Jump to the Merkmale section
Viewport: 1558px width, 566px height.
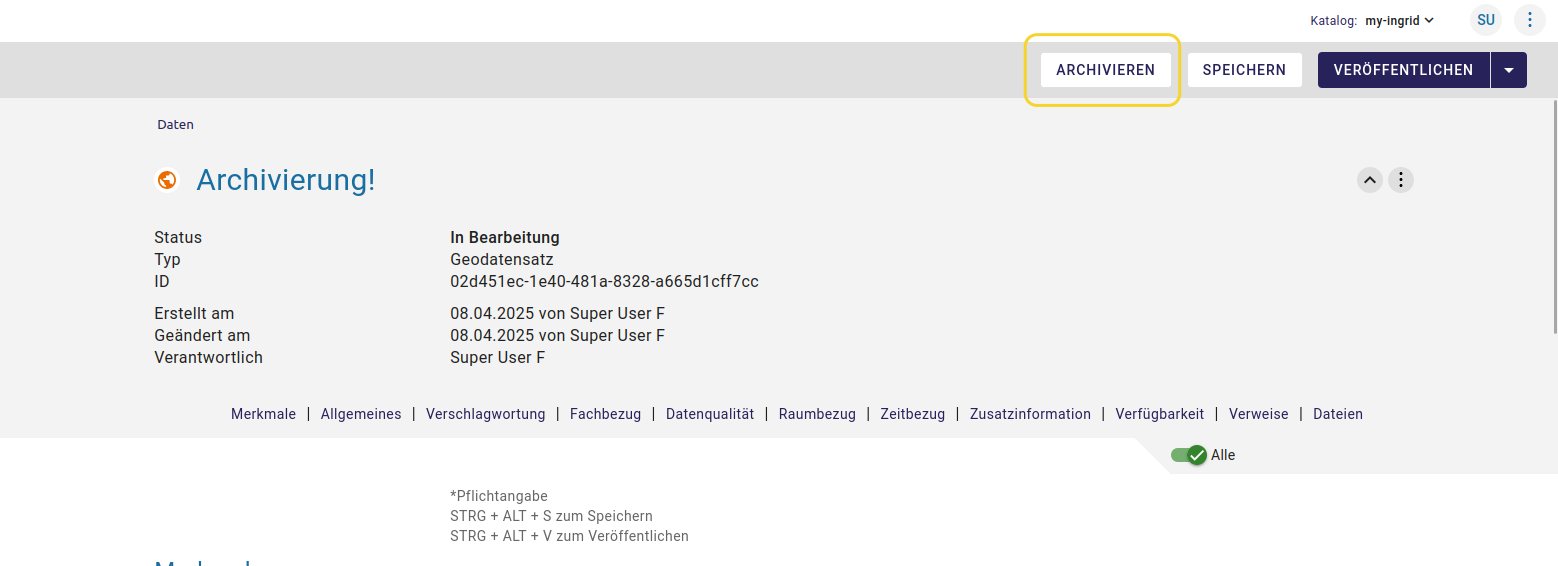point(263,414)
